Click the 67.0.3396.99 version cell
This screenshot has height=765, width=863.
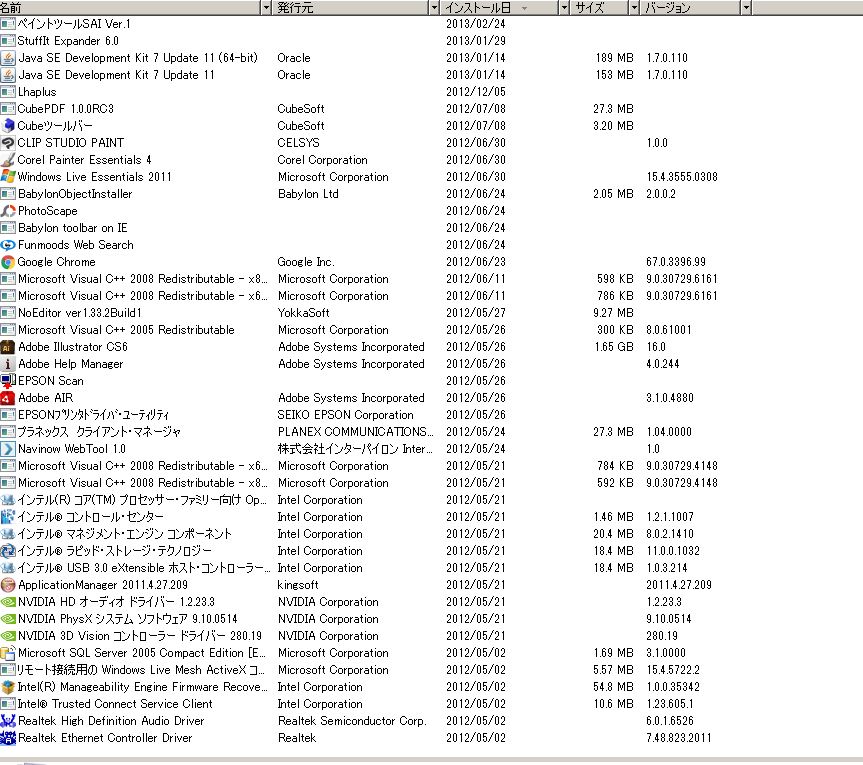tap(676, 262)
